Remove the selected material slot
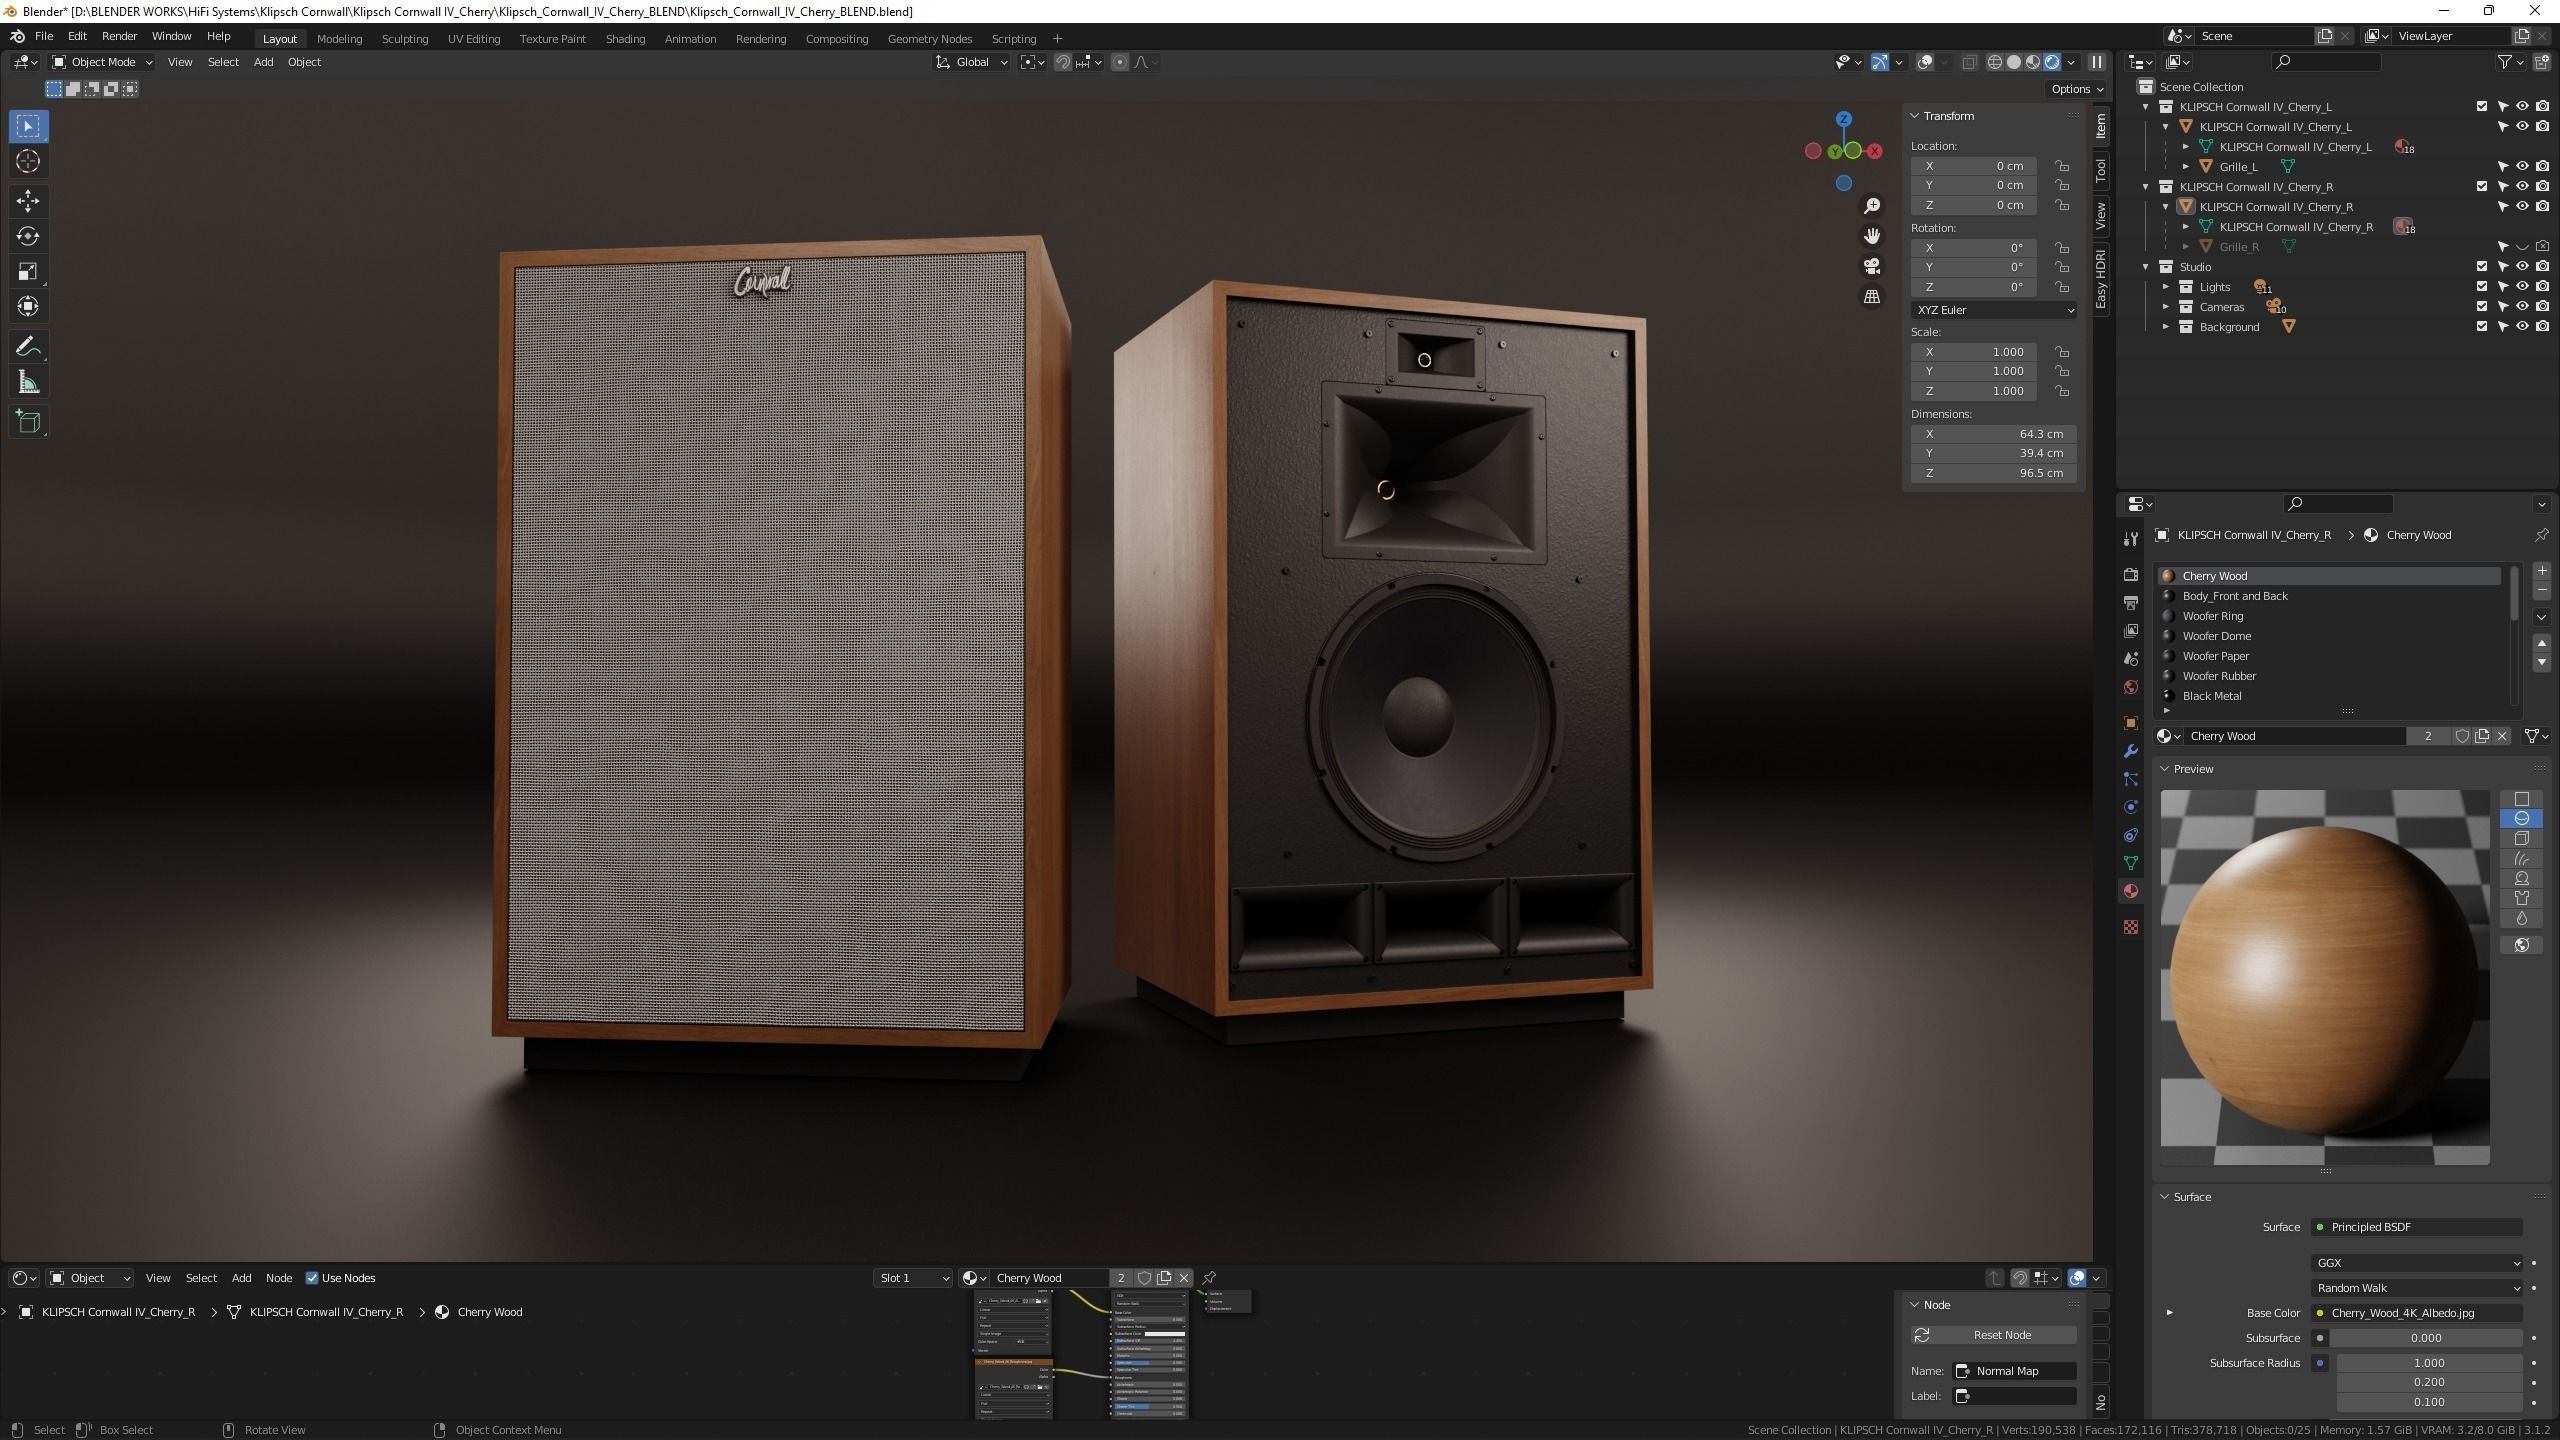 pyautogui.click(x=2541, y=590)
